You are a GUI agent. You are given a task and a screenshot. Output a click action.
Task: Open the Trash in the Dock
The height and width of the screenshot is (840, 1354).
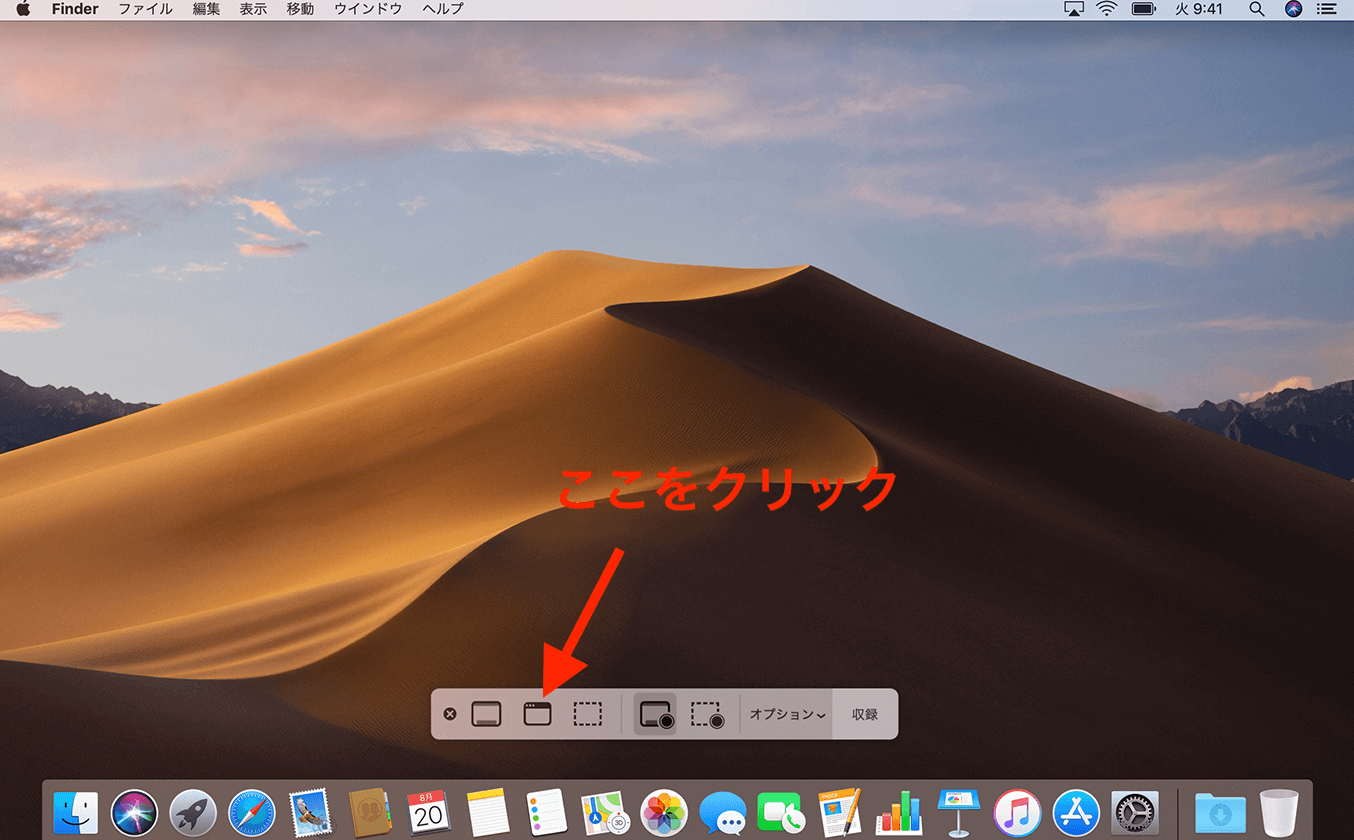(x=1279, y=812)
